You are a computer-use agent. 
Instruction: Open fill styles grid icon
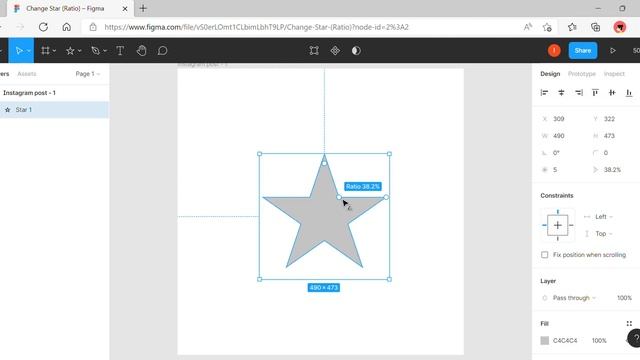click(629, 324)
